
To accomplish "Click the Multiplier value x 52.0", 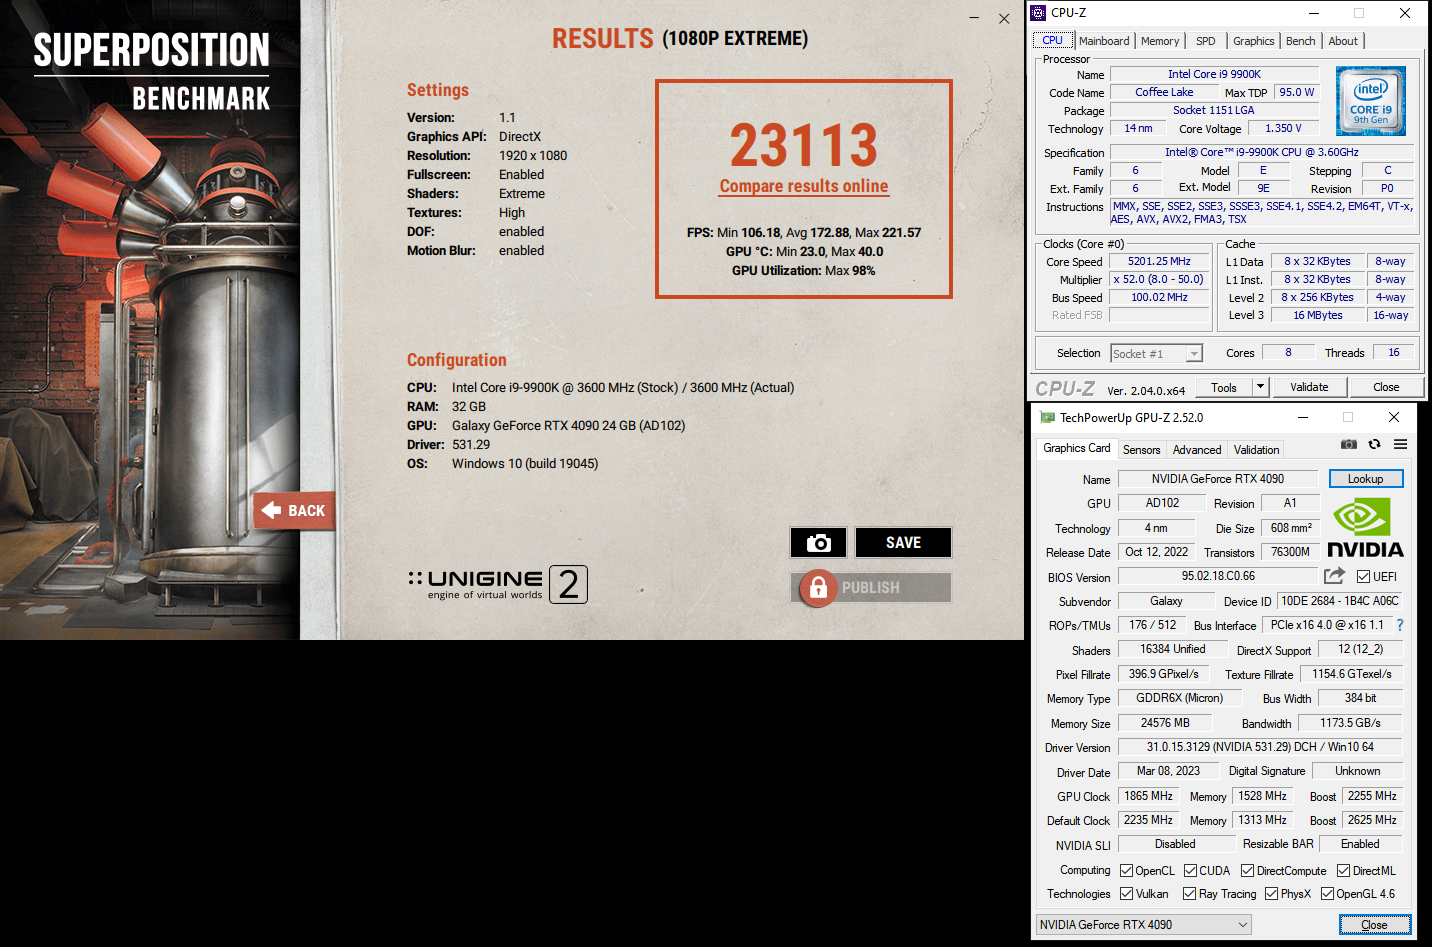I will [x=1159, y=279].
